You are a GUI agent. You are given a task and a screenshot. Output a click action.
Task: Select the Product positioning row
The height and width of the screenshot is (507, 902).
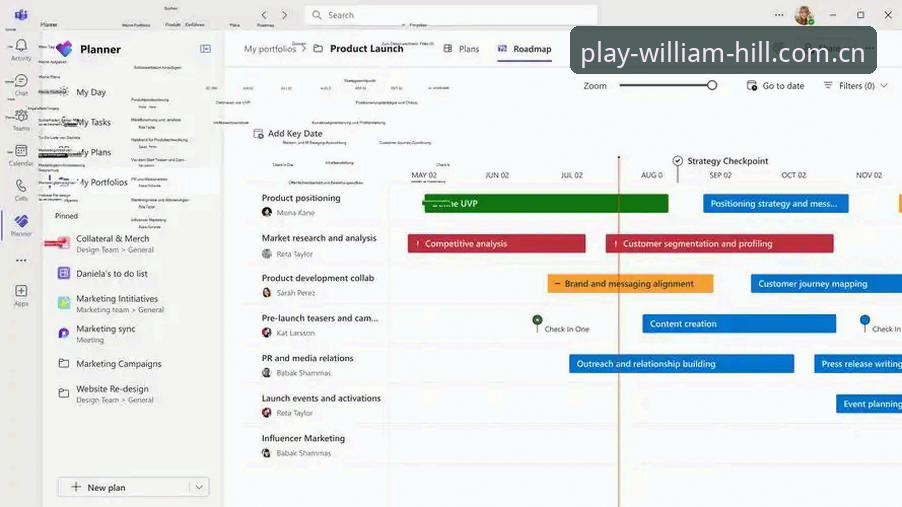(301, 198)
